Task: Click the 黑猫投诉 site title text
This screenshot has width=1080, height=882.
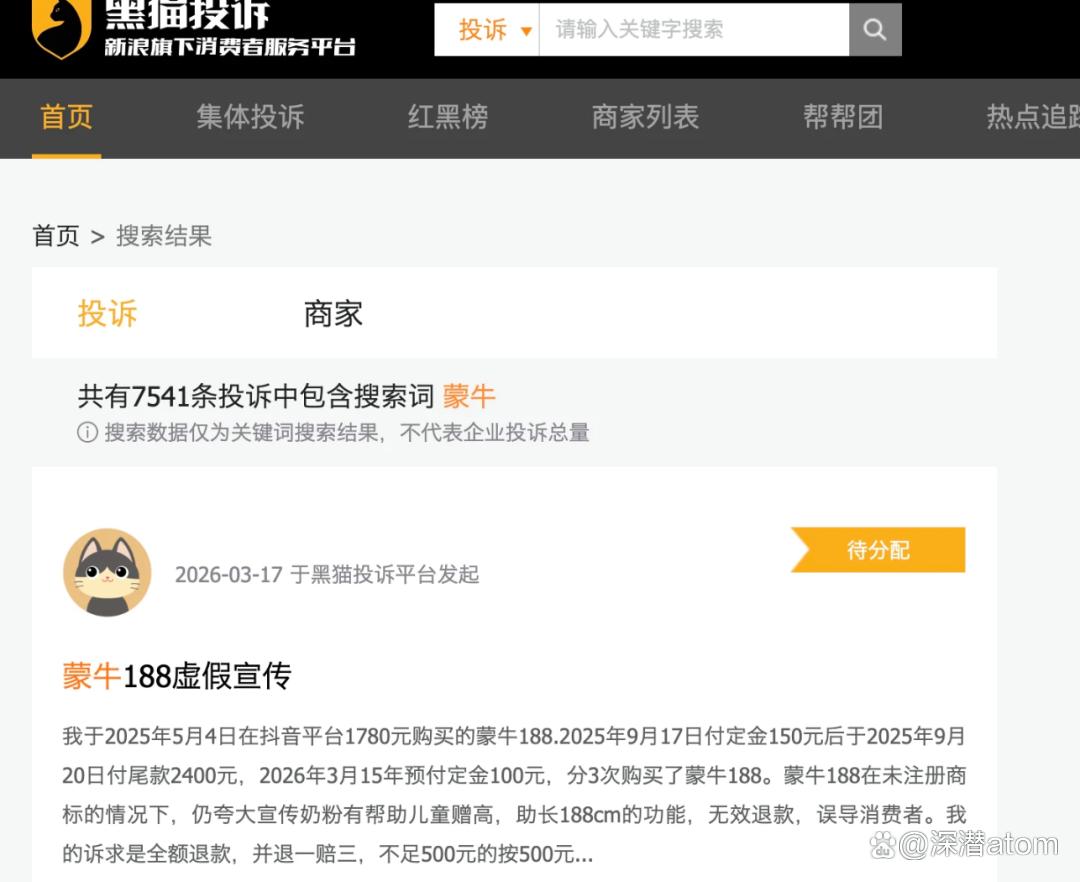Action: click(187, 14)
